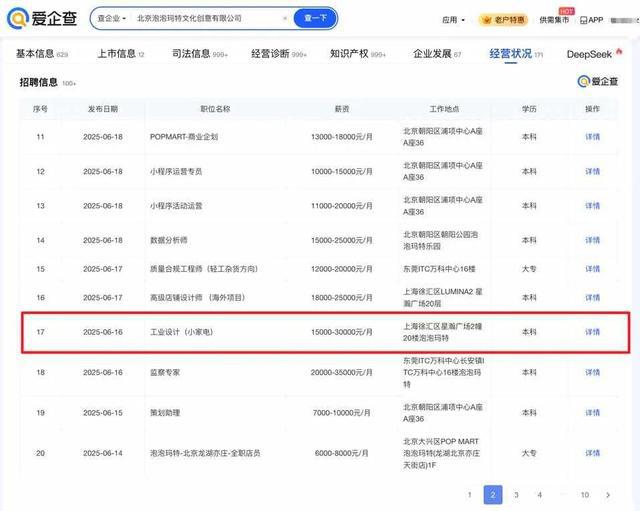Click the current page 2 button

493,495
